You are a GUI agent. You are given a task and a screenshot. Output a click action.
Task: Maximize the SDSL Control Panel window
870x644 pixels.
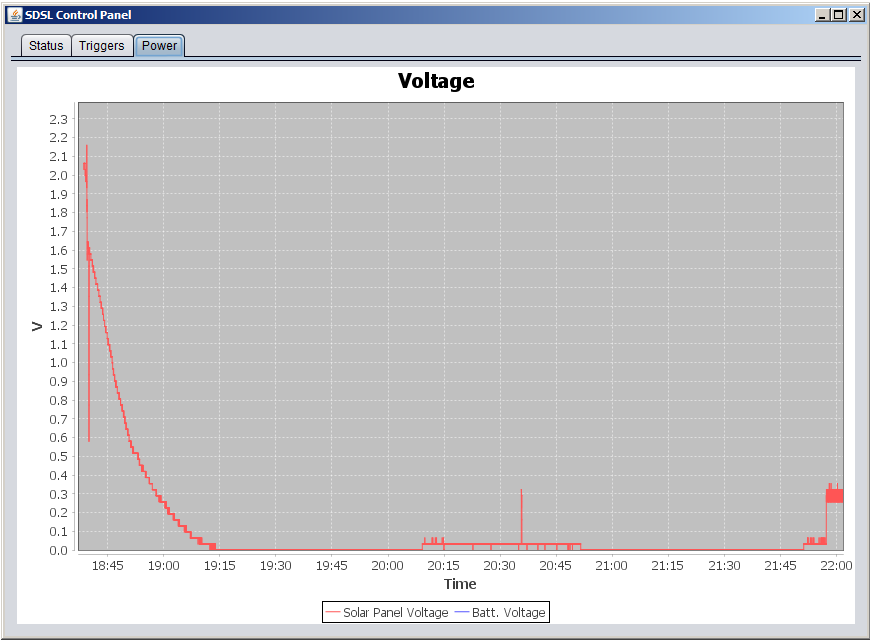(x=839, y=15)
